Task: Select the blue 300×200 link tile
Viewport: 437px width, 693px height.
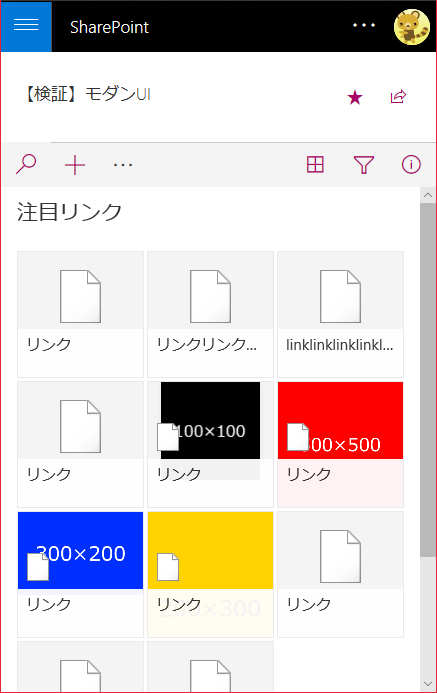Action: point(80,575)
